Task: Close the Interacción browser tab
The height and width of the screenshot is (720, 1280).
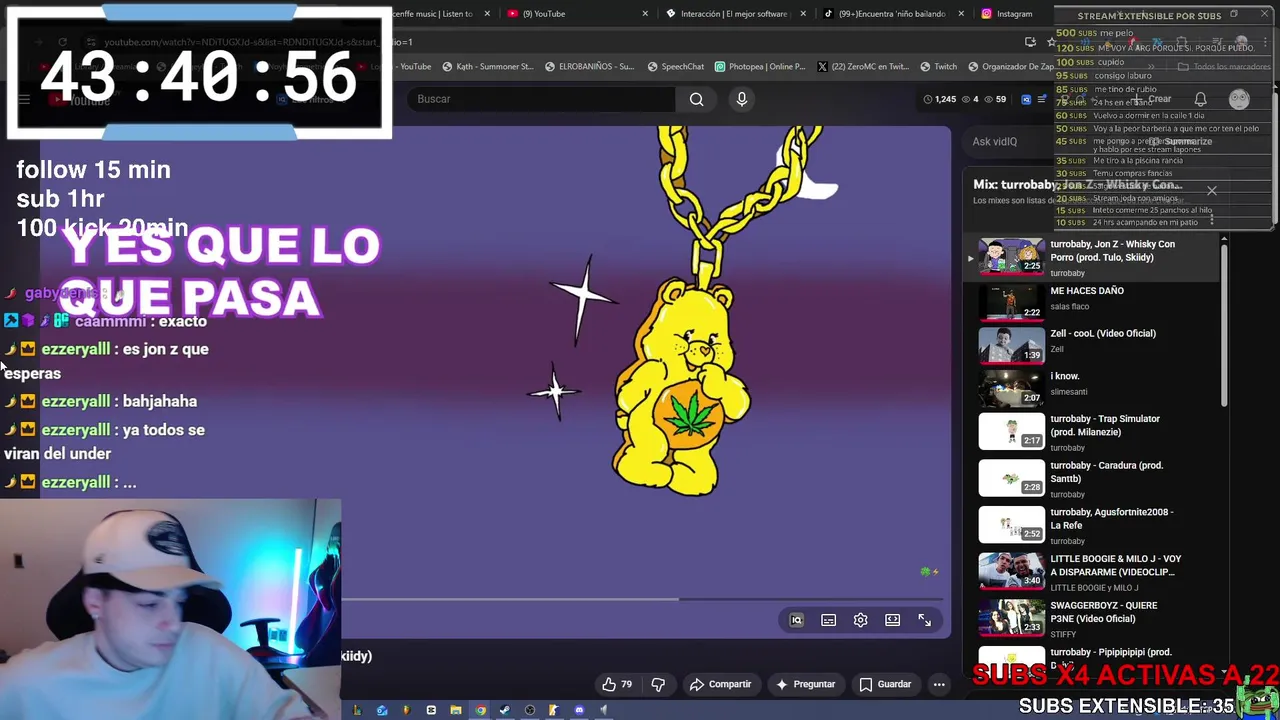Action: point(803,14)
